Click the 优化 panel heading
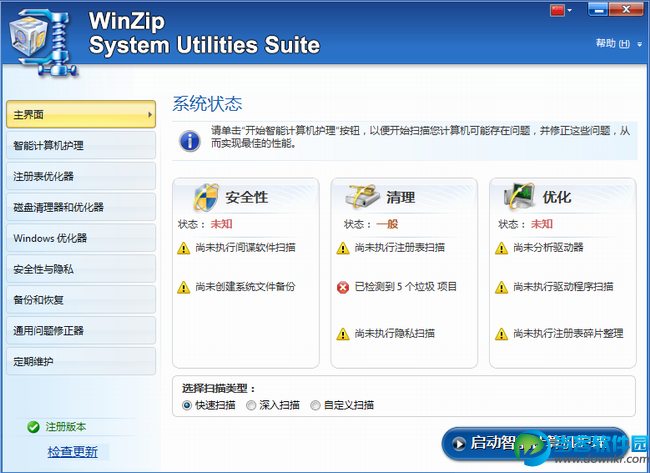This screenshot has width=650, height=473. [557, 197]
